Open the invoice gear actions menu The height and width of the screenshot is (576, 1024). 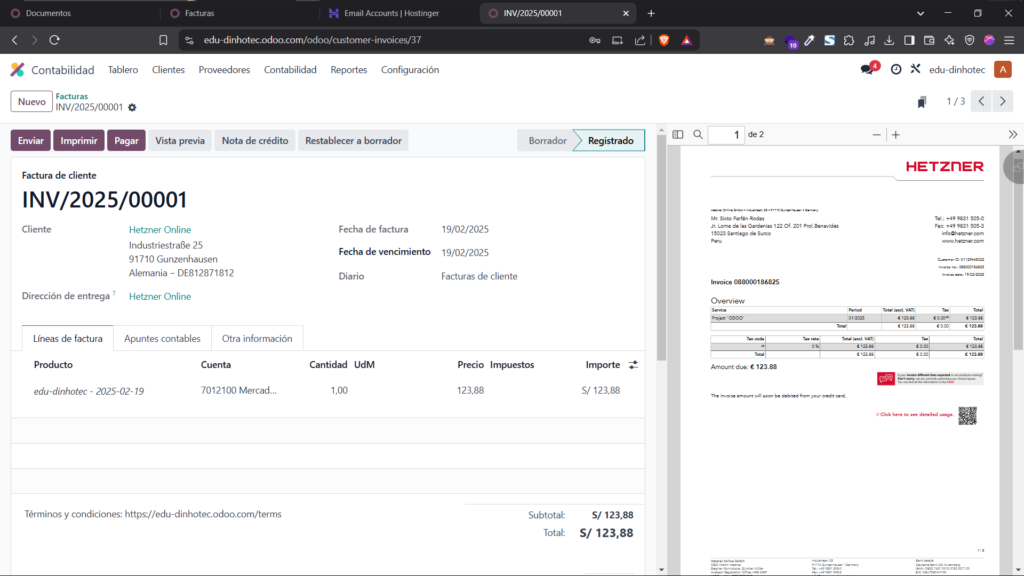(x=133, y=107)
